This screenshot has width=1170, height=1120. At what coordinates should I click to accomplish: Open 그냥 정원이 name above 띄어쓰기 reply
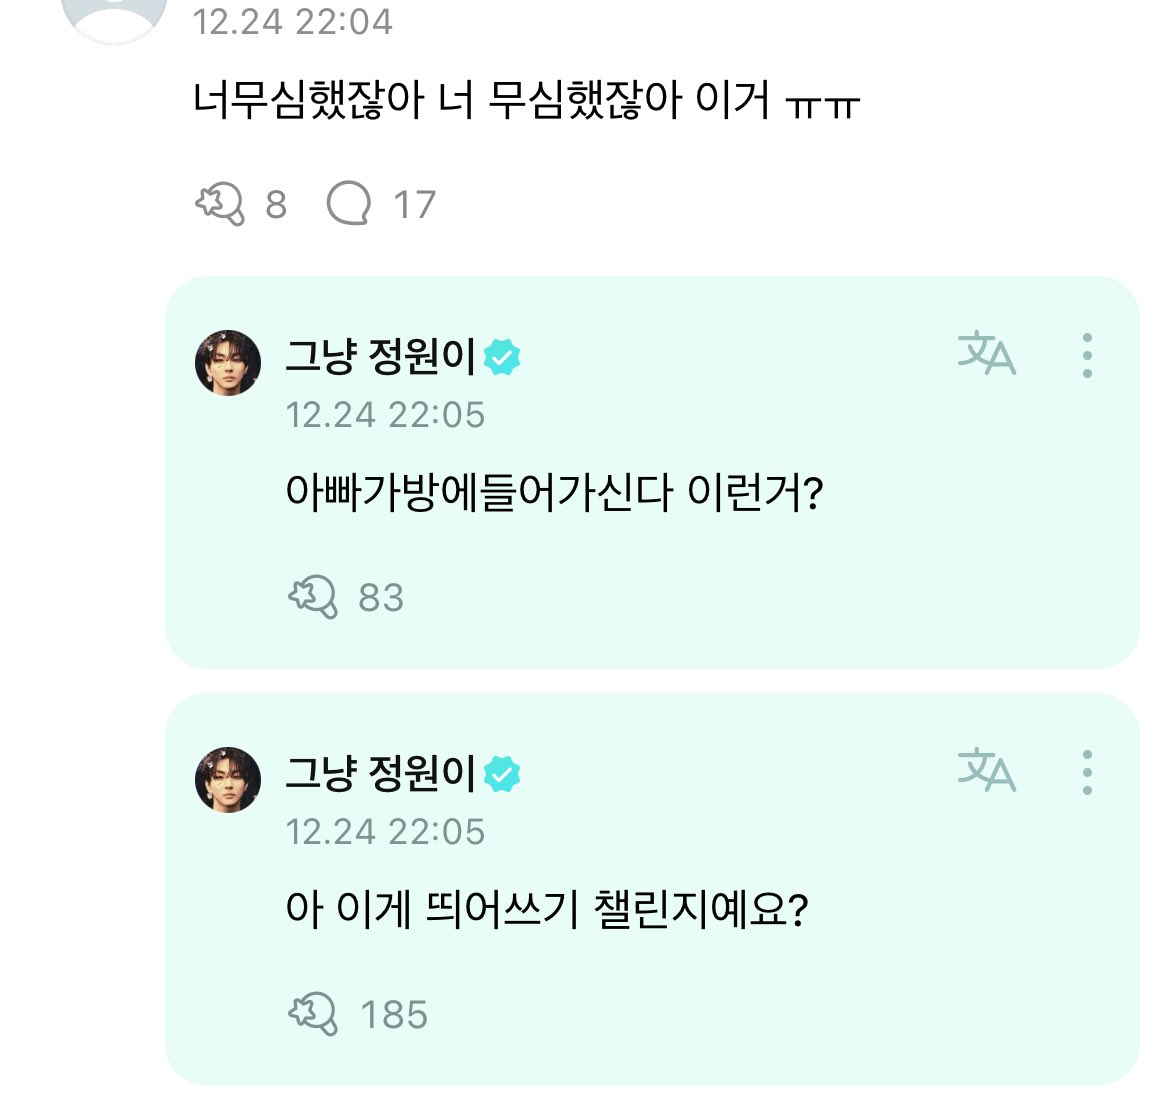(380, 773)
